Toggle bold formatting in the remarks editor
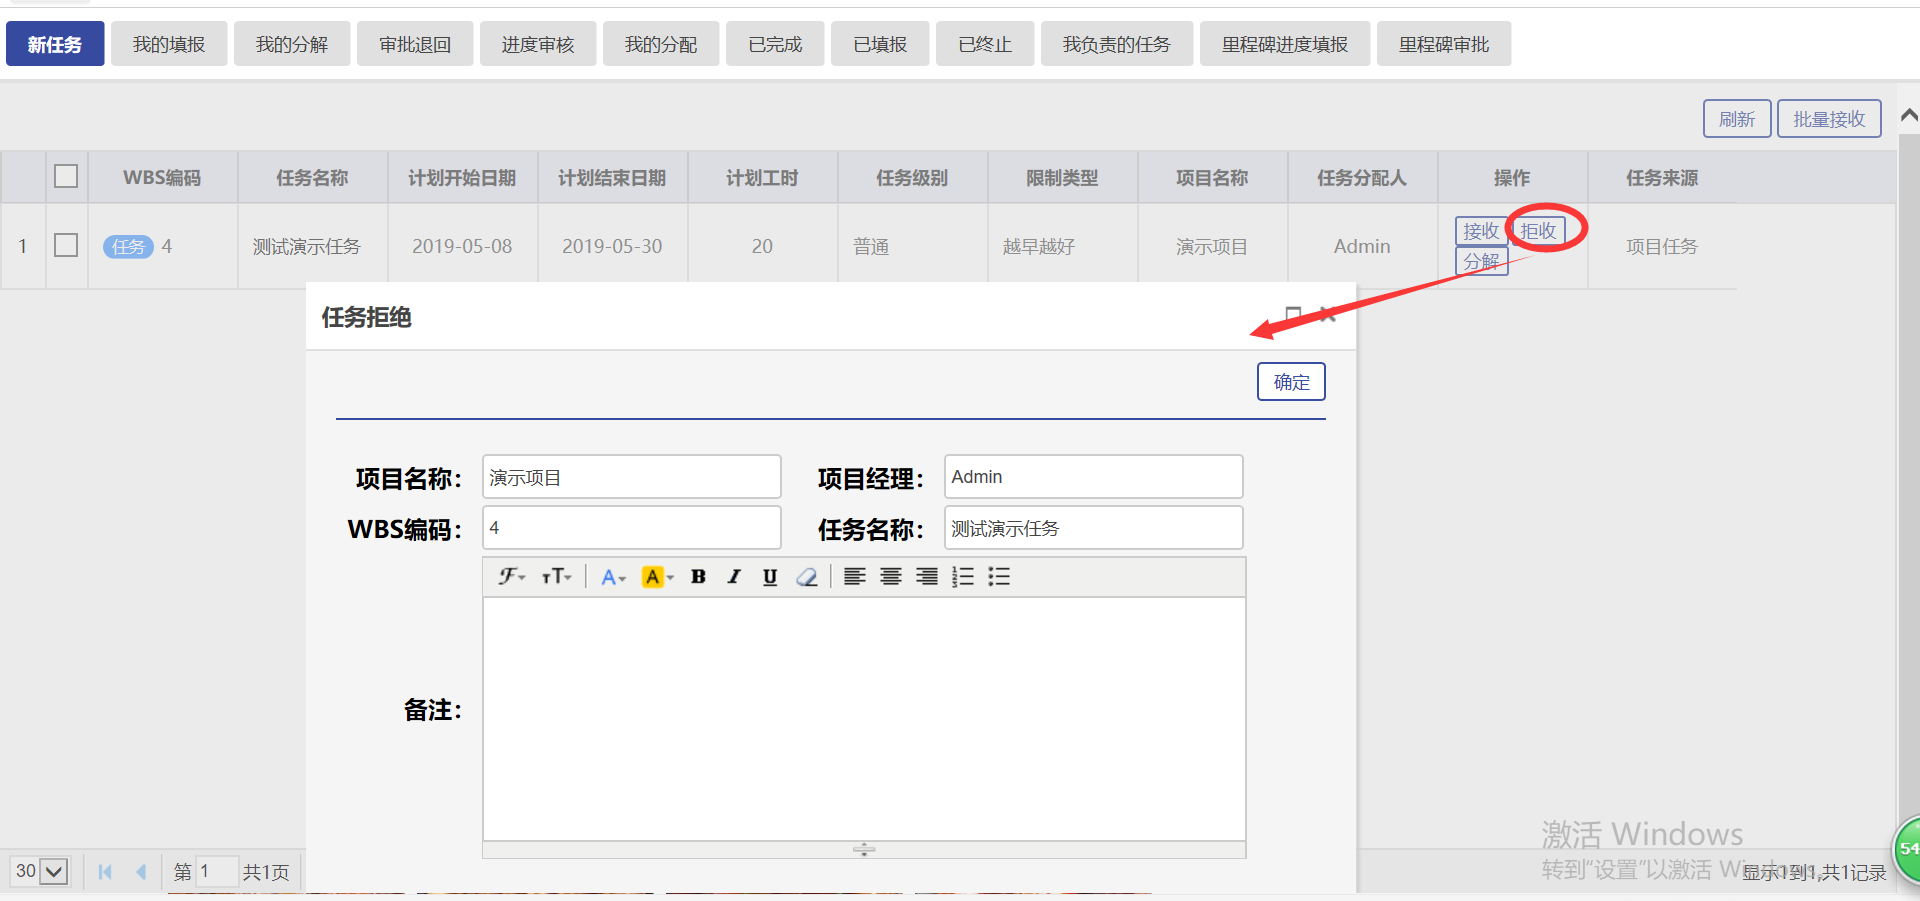1920x901 pixels. click(698, 577)
